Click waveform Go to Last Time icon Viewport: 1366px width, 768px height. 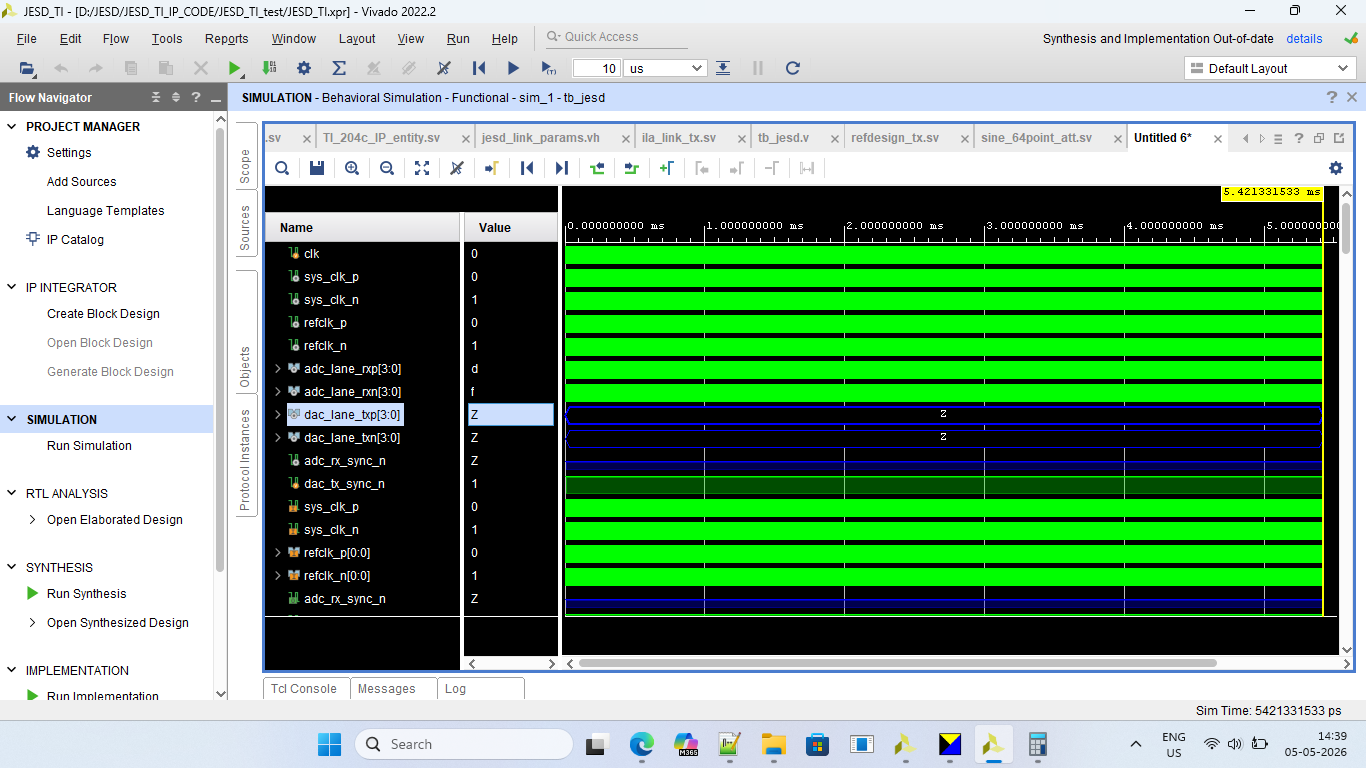tap(562, 168)
